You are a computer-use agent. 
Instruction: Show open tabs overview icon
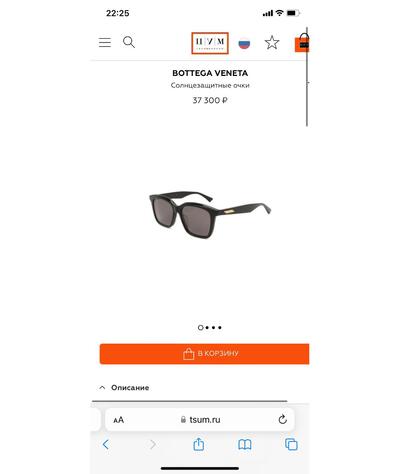[x=291, y=444]
